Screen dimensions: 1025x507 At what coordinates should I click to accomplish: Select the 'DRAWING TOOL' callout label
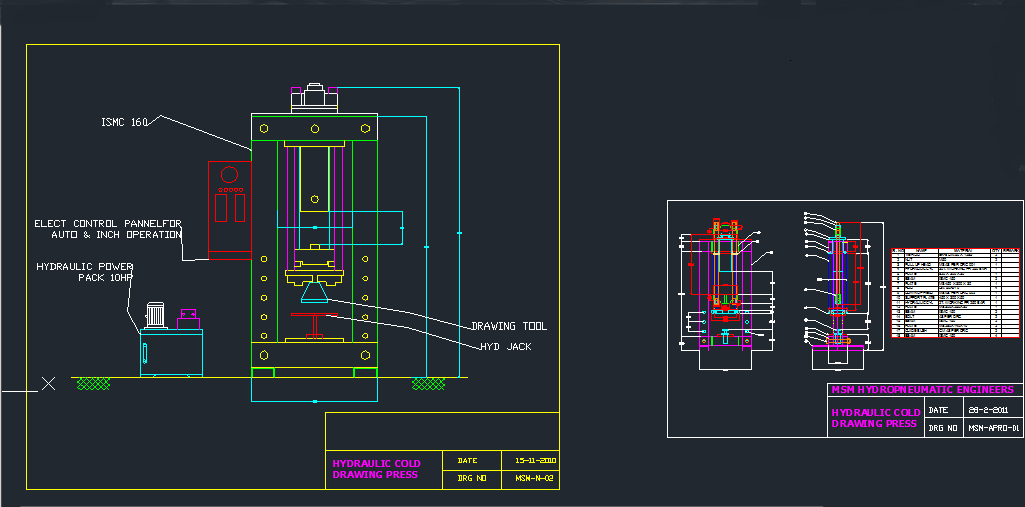tap(509, 326)
